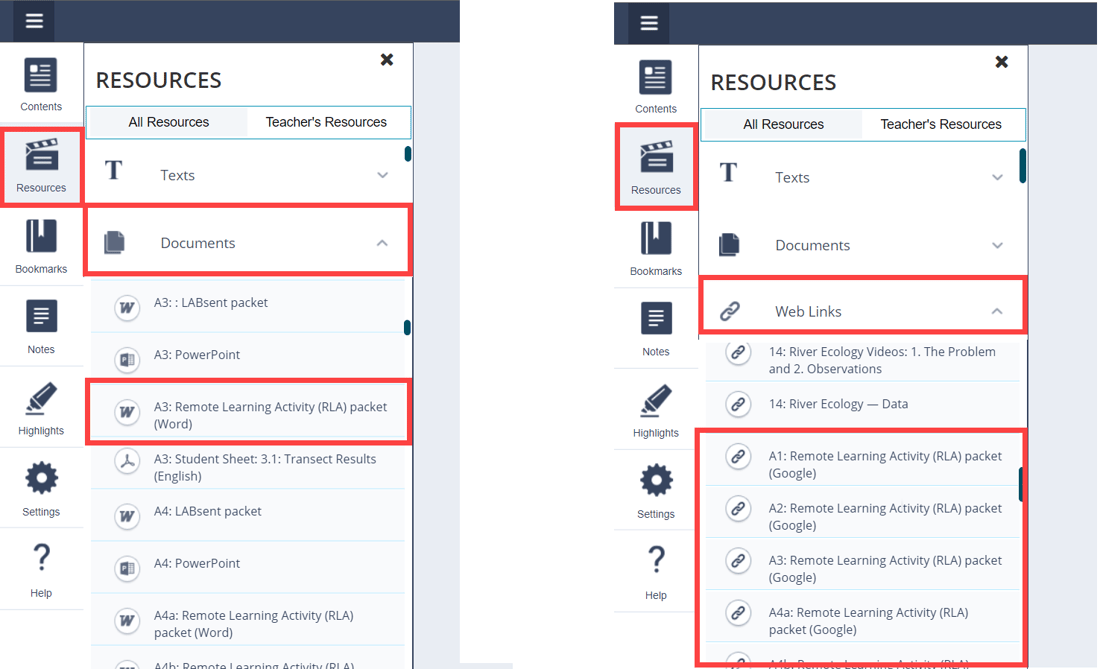This screenshot has width=1100, height=669.
Task: Open 14: River Ecology Videos web link
Action: point(881,360)
